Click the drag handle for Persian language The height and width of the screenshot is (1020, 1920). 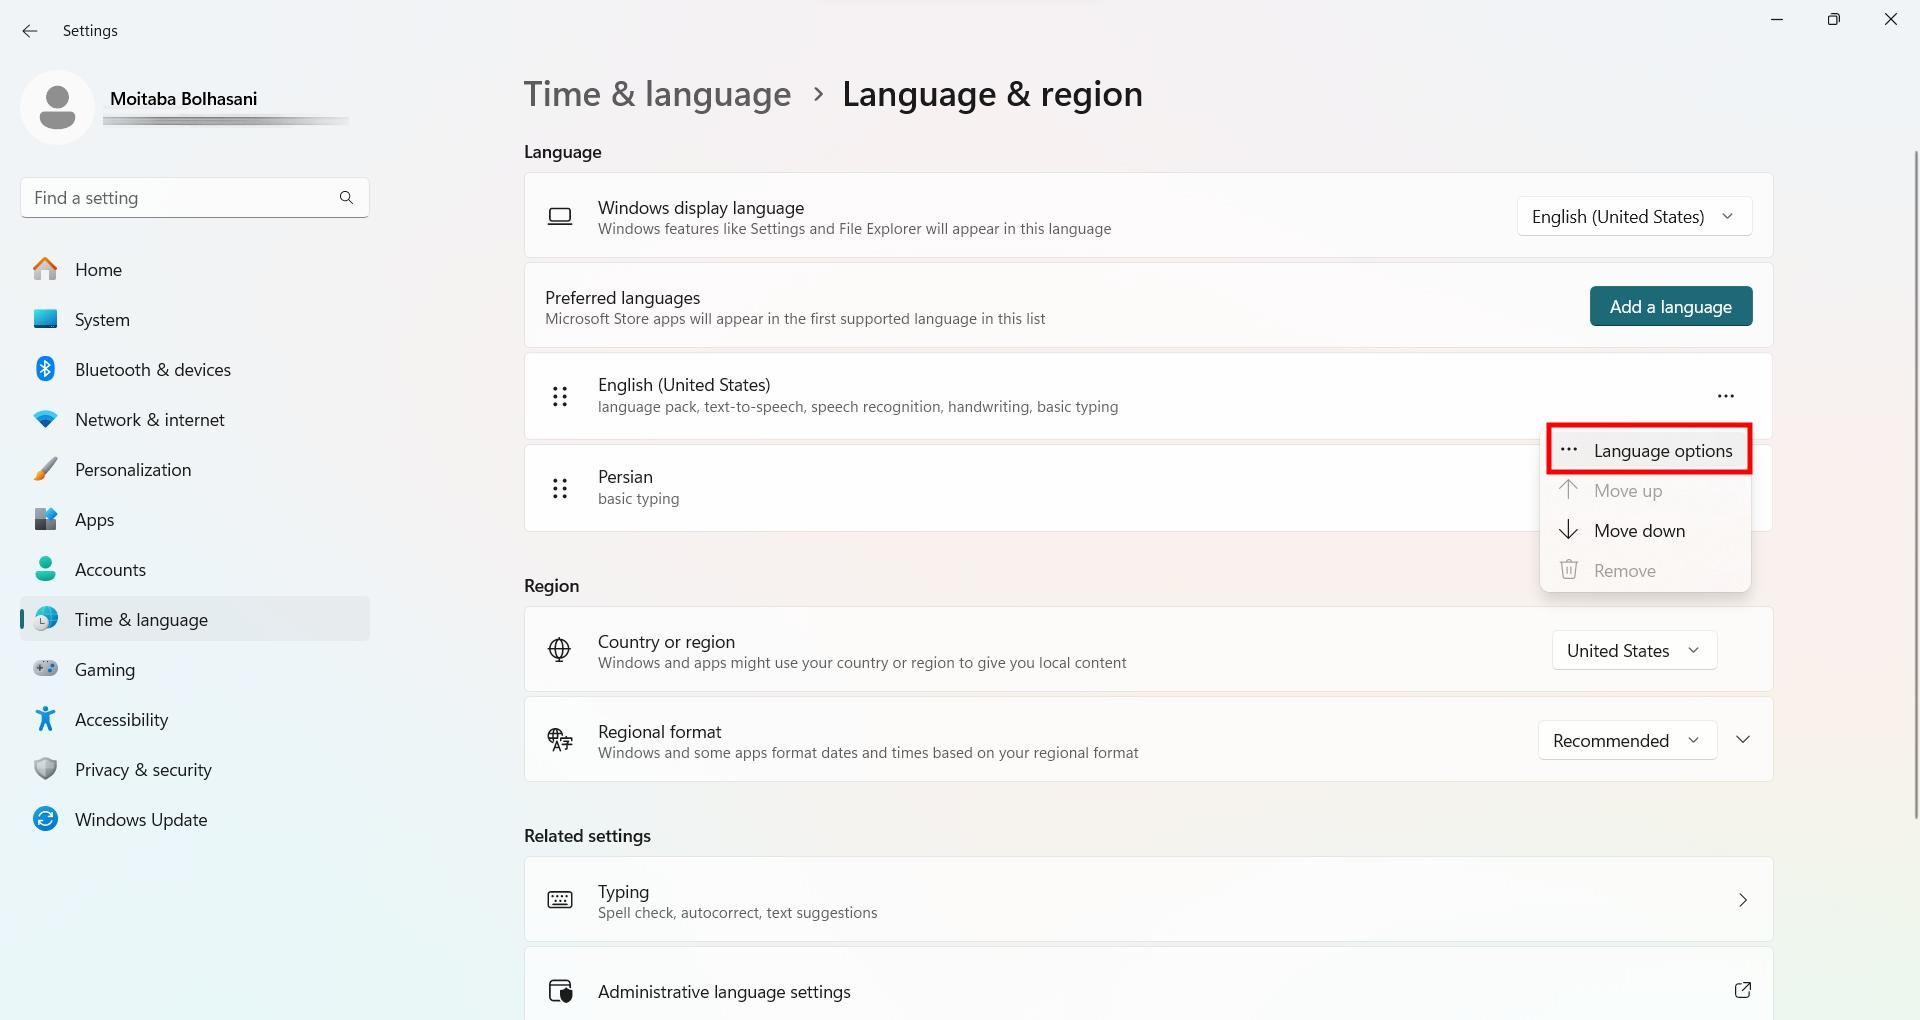click(x=560, y=489)
